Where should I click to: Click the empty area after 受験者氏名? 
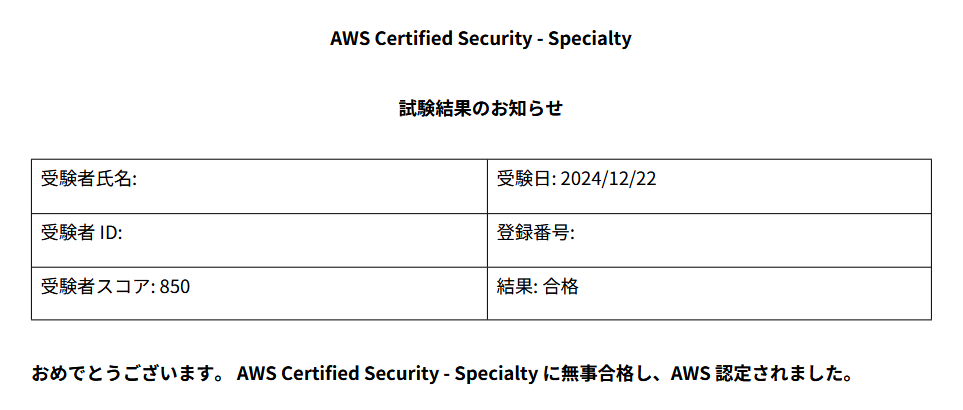click(310, 179)
